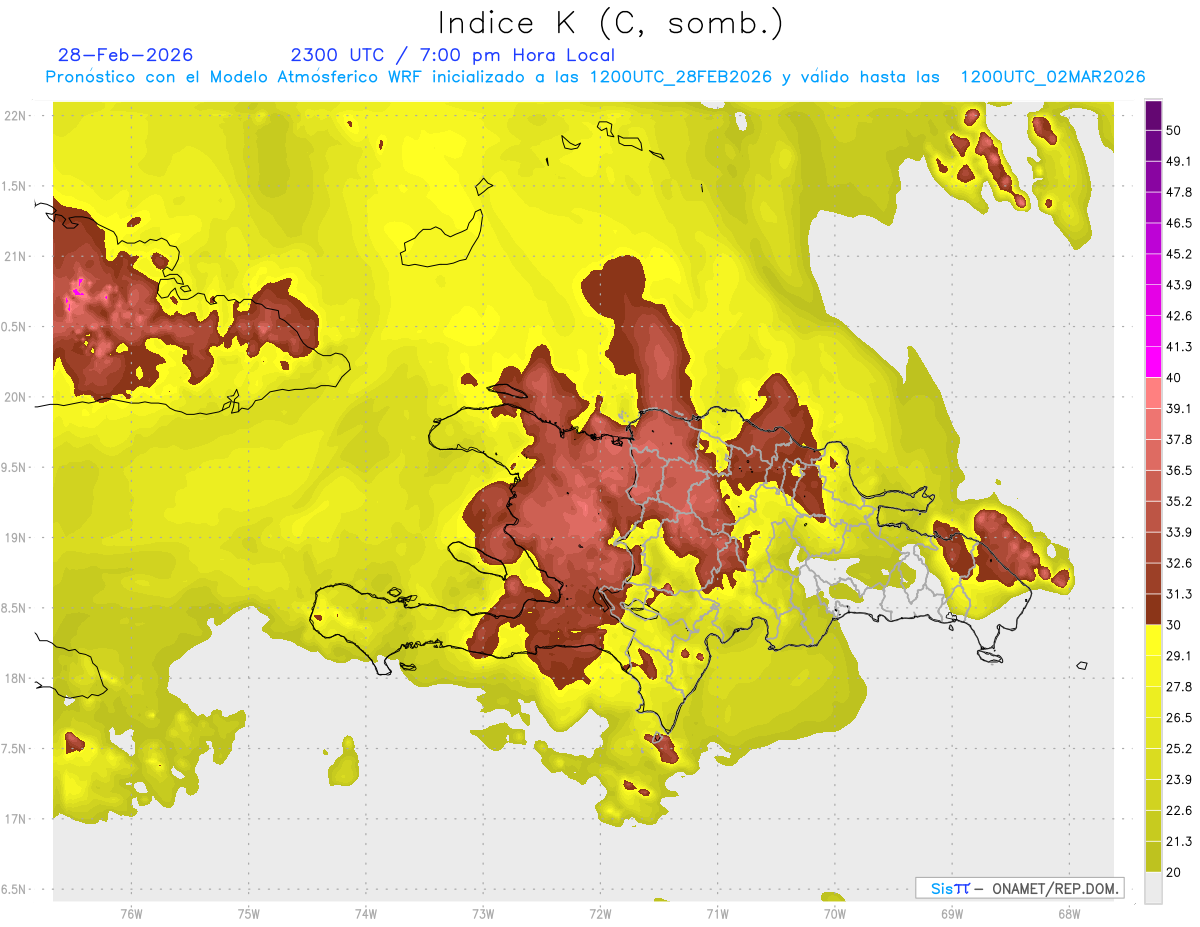Click the "36.5" color scale value
Viewport: 1200px width, 927px height.
click(x=1179, y=470)
